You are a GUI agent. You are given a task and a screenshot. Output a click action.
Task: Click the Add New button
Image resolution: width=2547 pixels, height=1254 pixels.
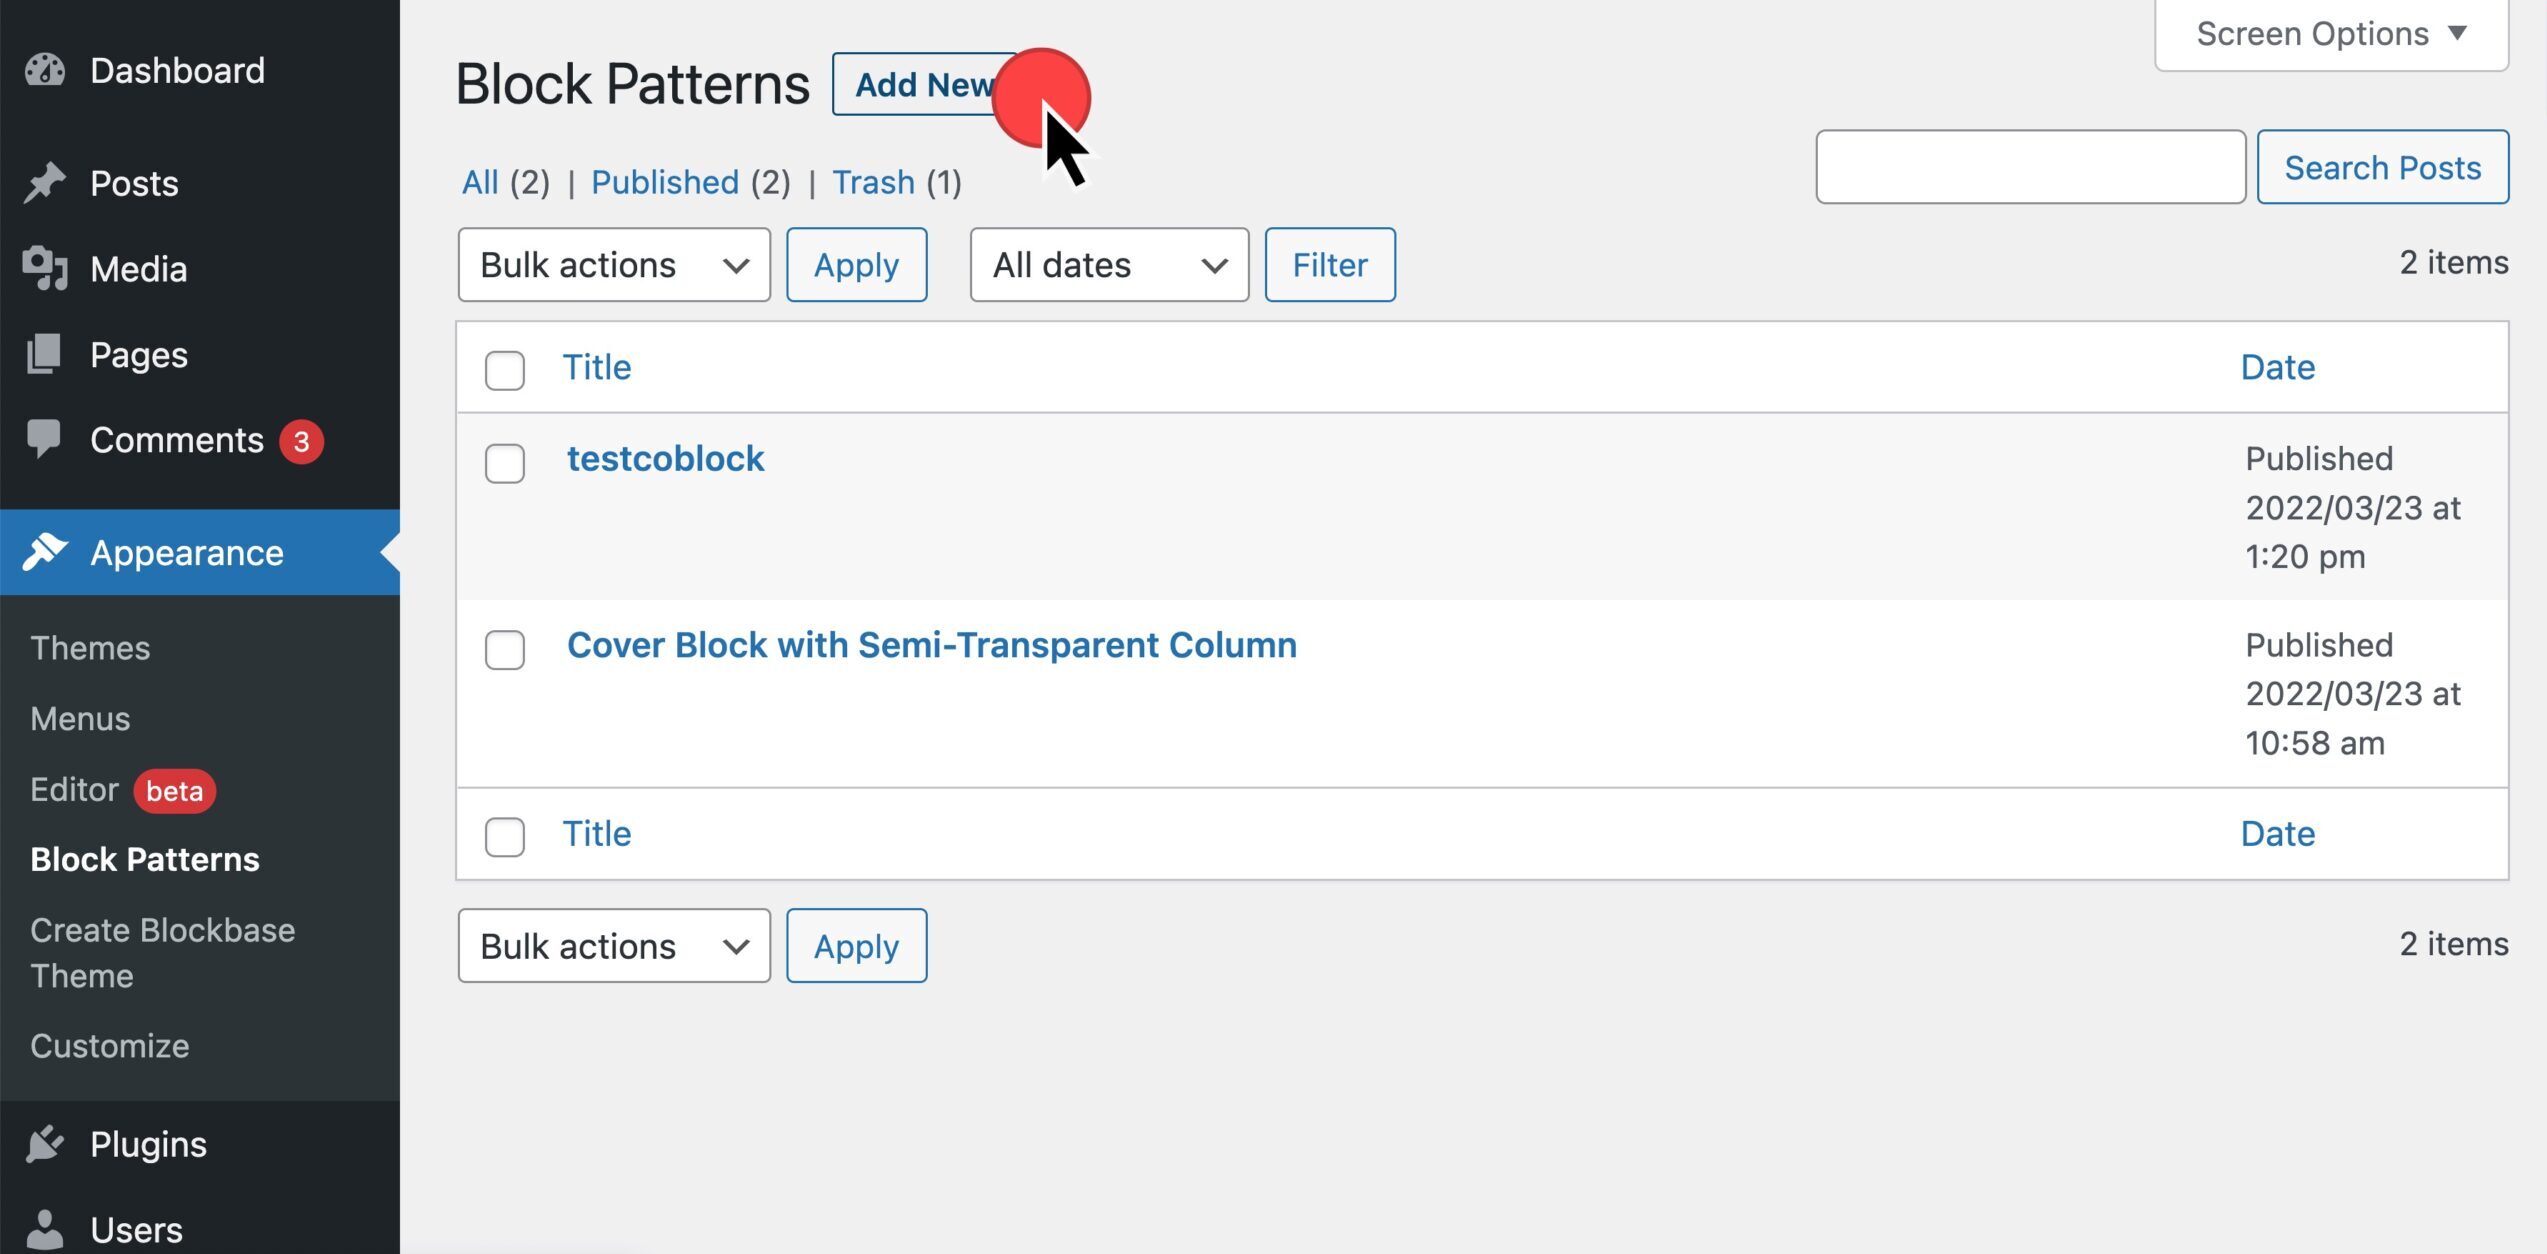[x=925, y=84]
